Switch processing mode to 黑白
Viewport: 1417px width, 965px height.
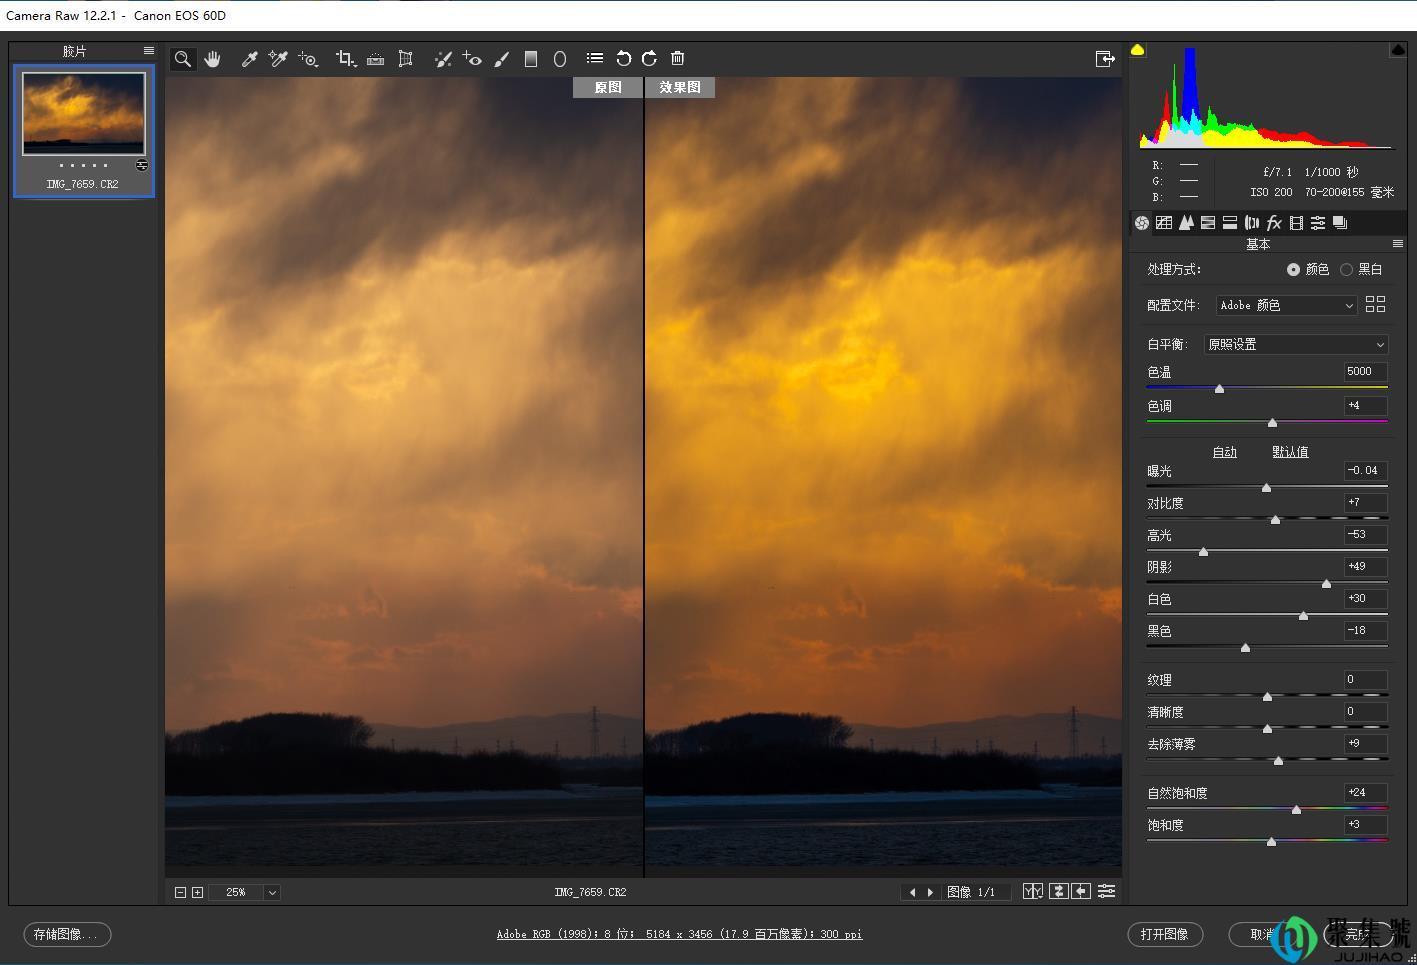tap(1347, 268)
